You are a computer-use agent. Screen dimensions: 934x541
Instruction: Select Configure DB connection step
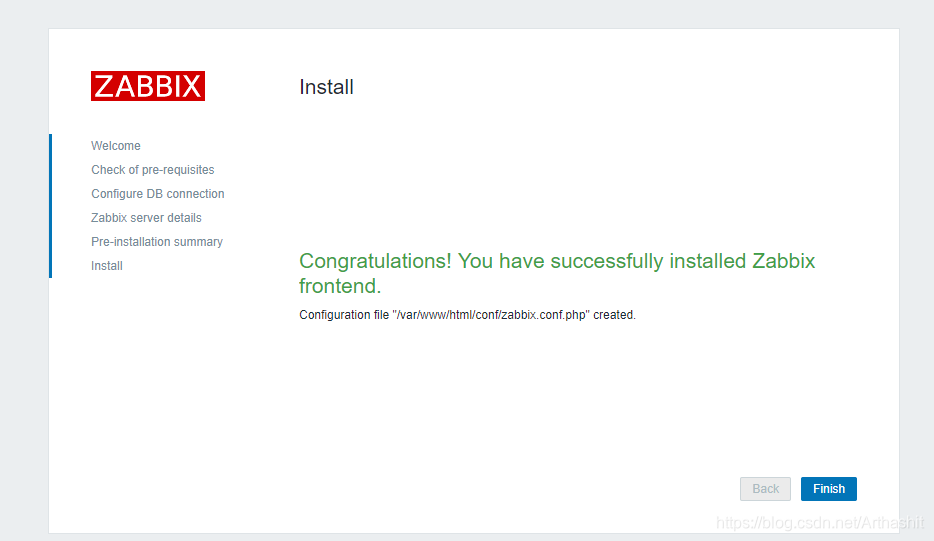click(x=158, y=194)
